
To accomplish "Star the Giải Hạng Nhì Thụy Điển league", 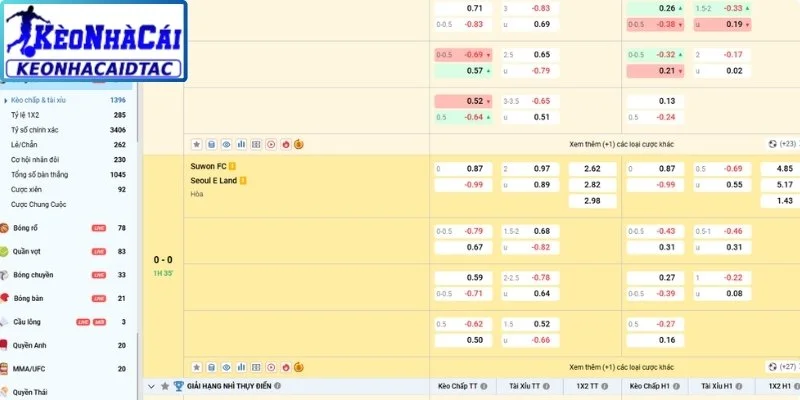I will (x=165, y=386).
